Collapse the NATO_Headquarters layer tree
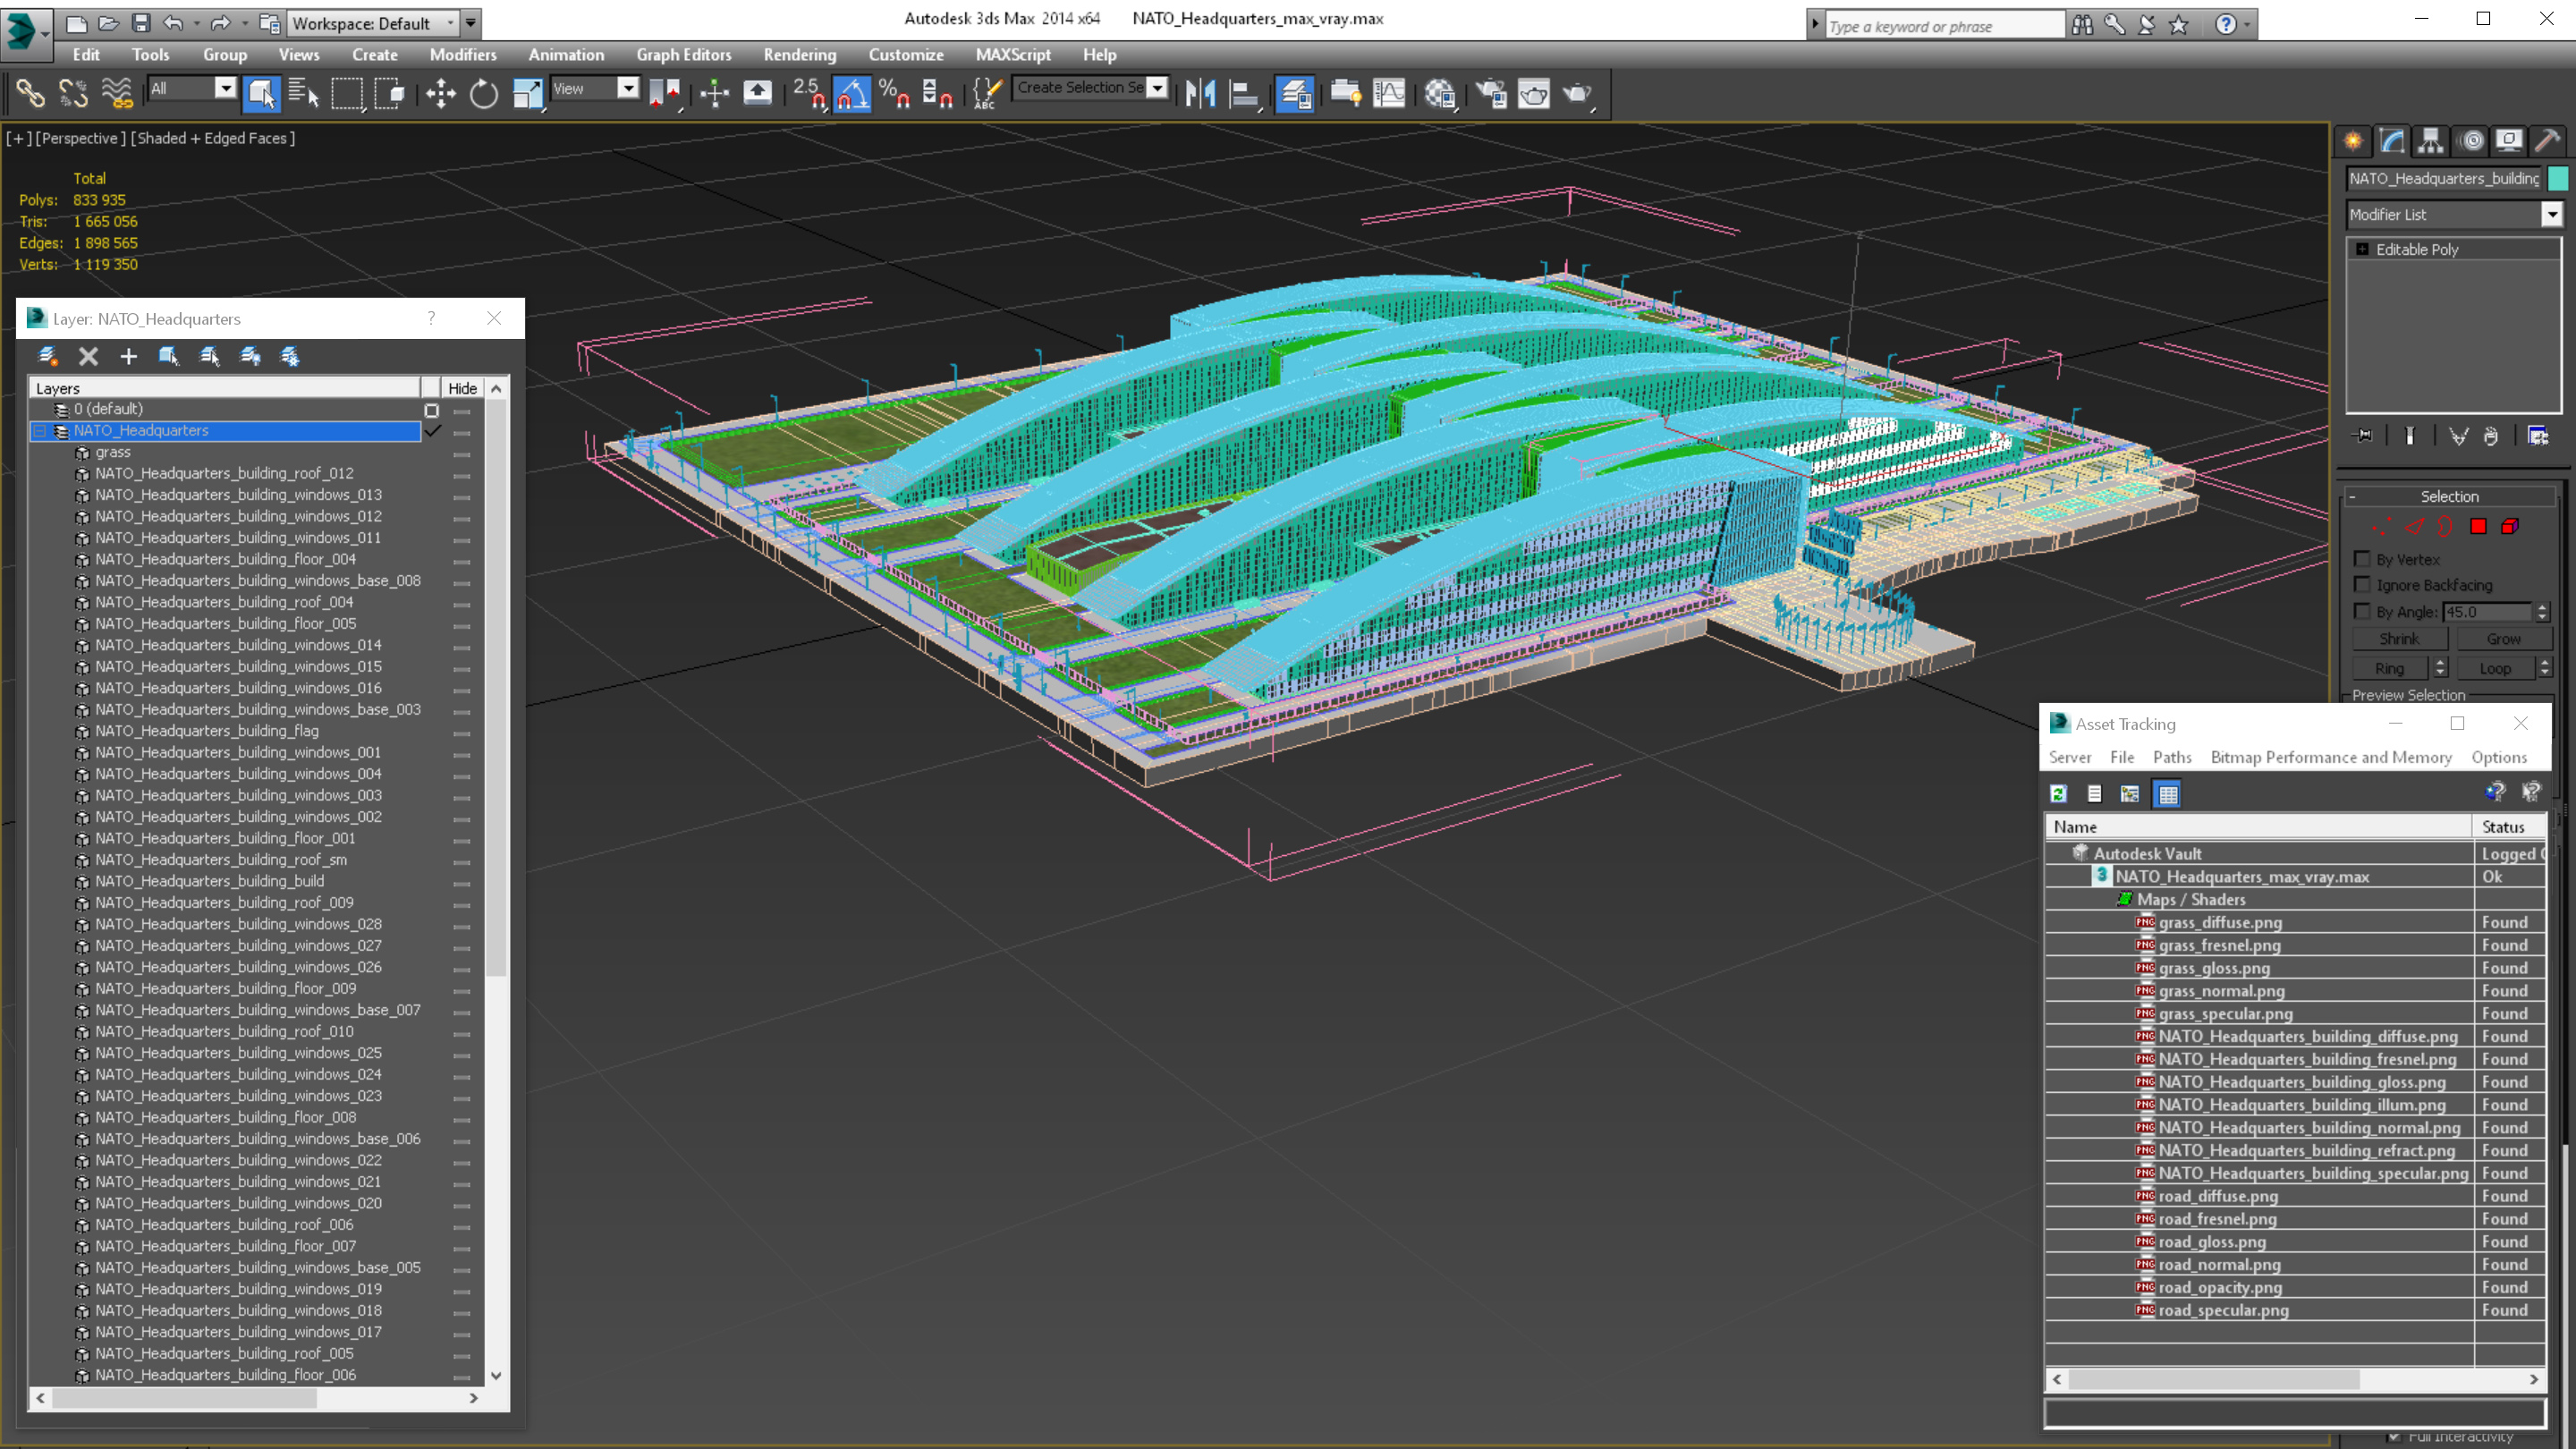Viewport: 2576px width, 1449px height. (40, 431)
